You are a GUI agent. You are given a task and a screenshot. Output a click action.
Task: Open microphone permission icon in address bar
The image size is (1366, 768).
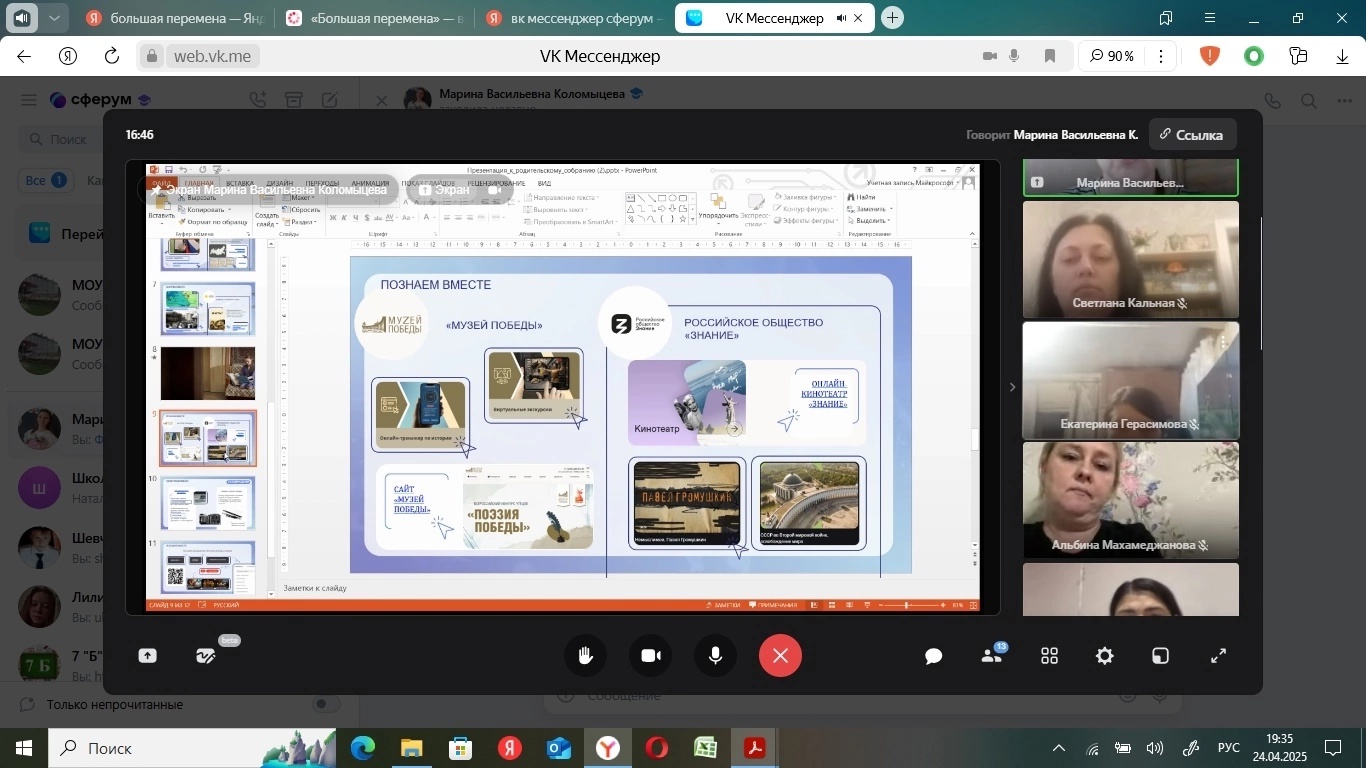(1016, 56)
